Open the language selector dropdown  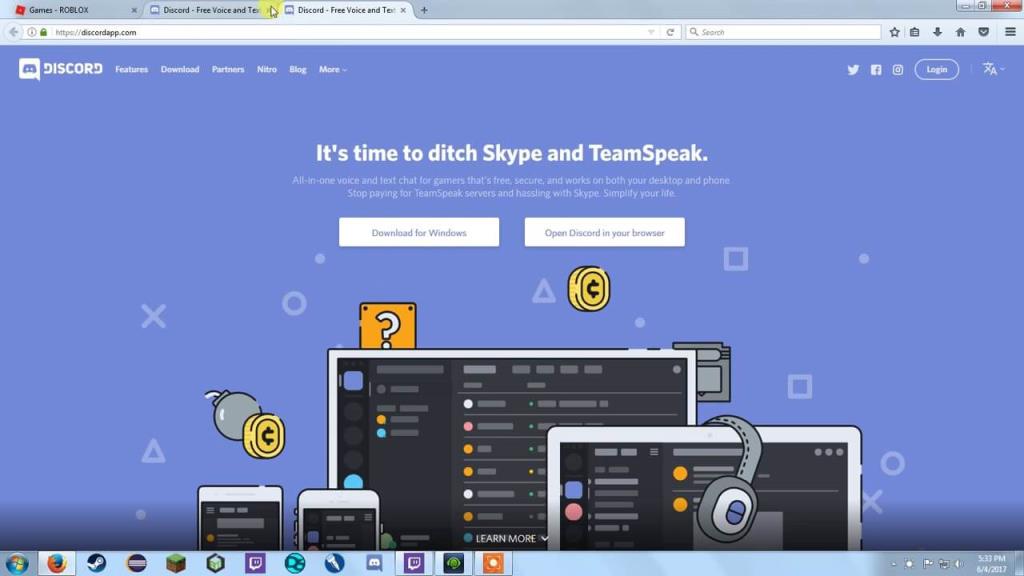click(993, 69)
